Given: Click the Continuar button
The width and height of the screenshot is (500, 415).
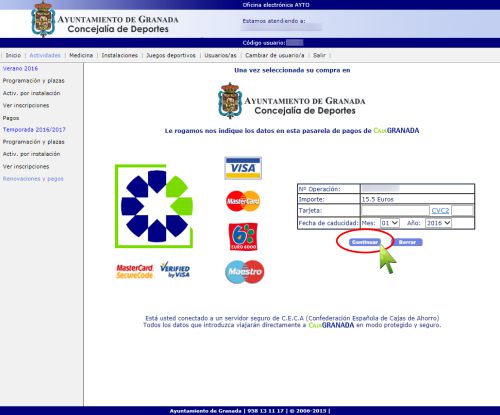Looking at the screenshot, I should [x=365, y=242].
